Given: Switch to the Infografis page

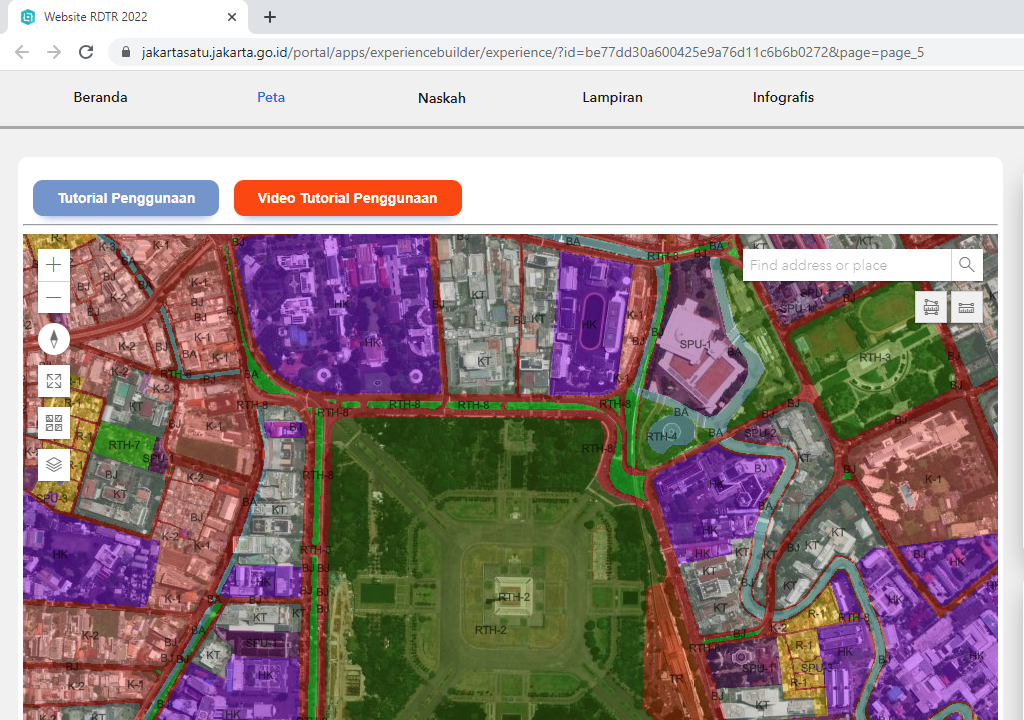Looking at the screenshot, I should (x=783, y=98).
